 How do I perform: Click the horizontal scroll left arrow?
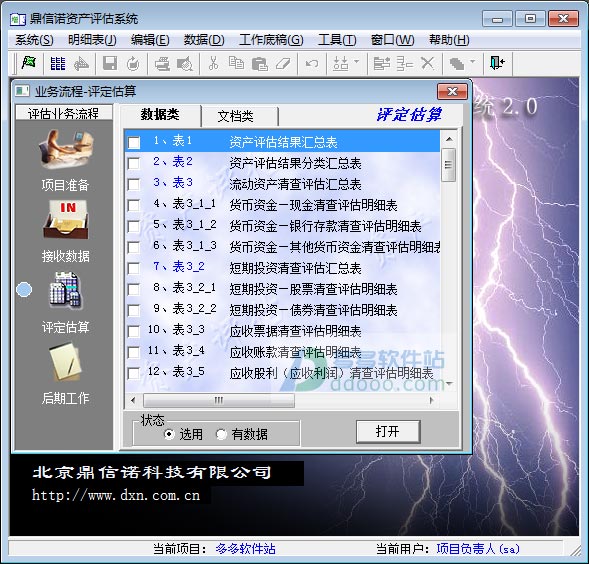pyautogui.click(x=133, y=401)
